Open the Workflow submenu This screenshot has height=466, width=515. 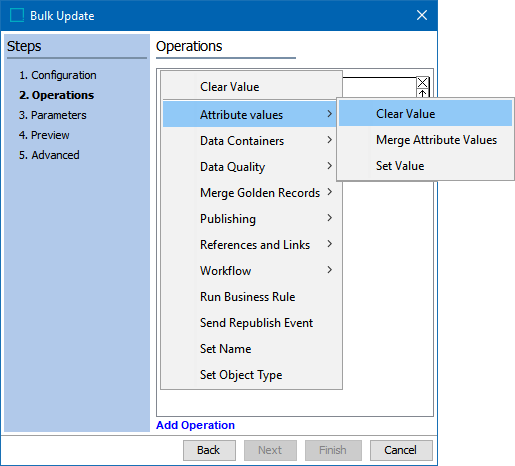(x=249, y=270)
